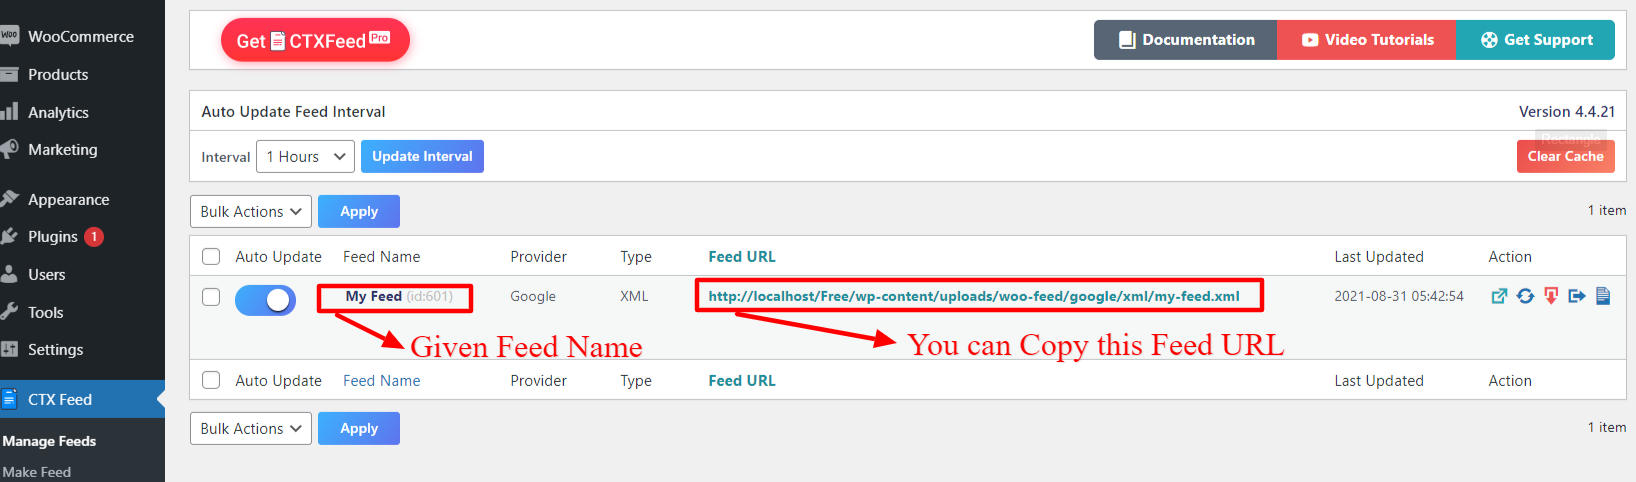Click top Apply button
Screen dimensions: 1636x482
(359, 211)
